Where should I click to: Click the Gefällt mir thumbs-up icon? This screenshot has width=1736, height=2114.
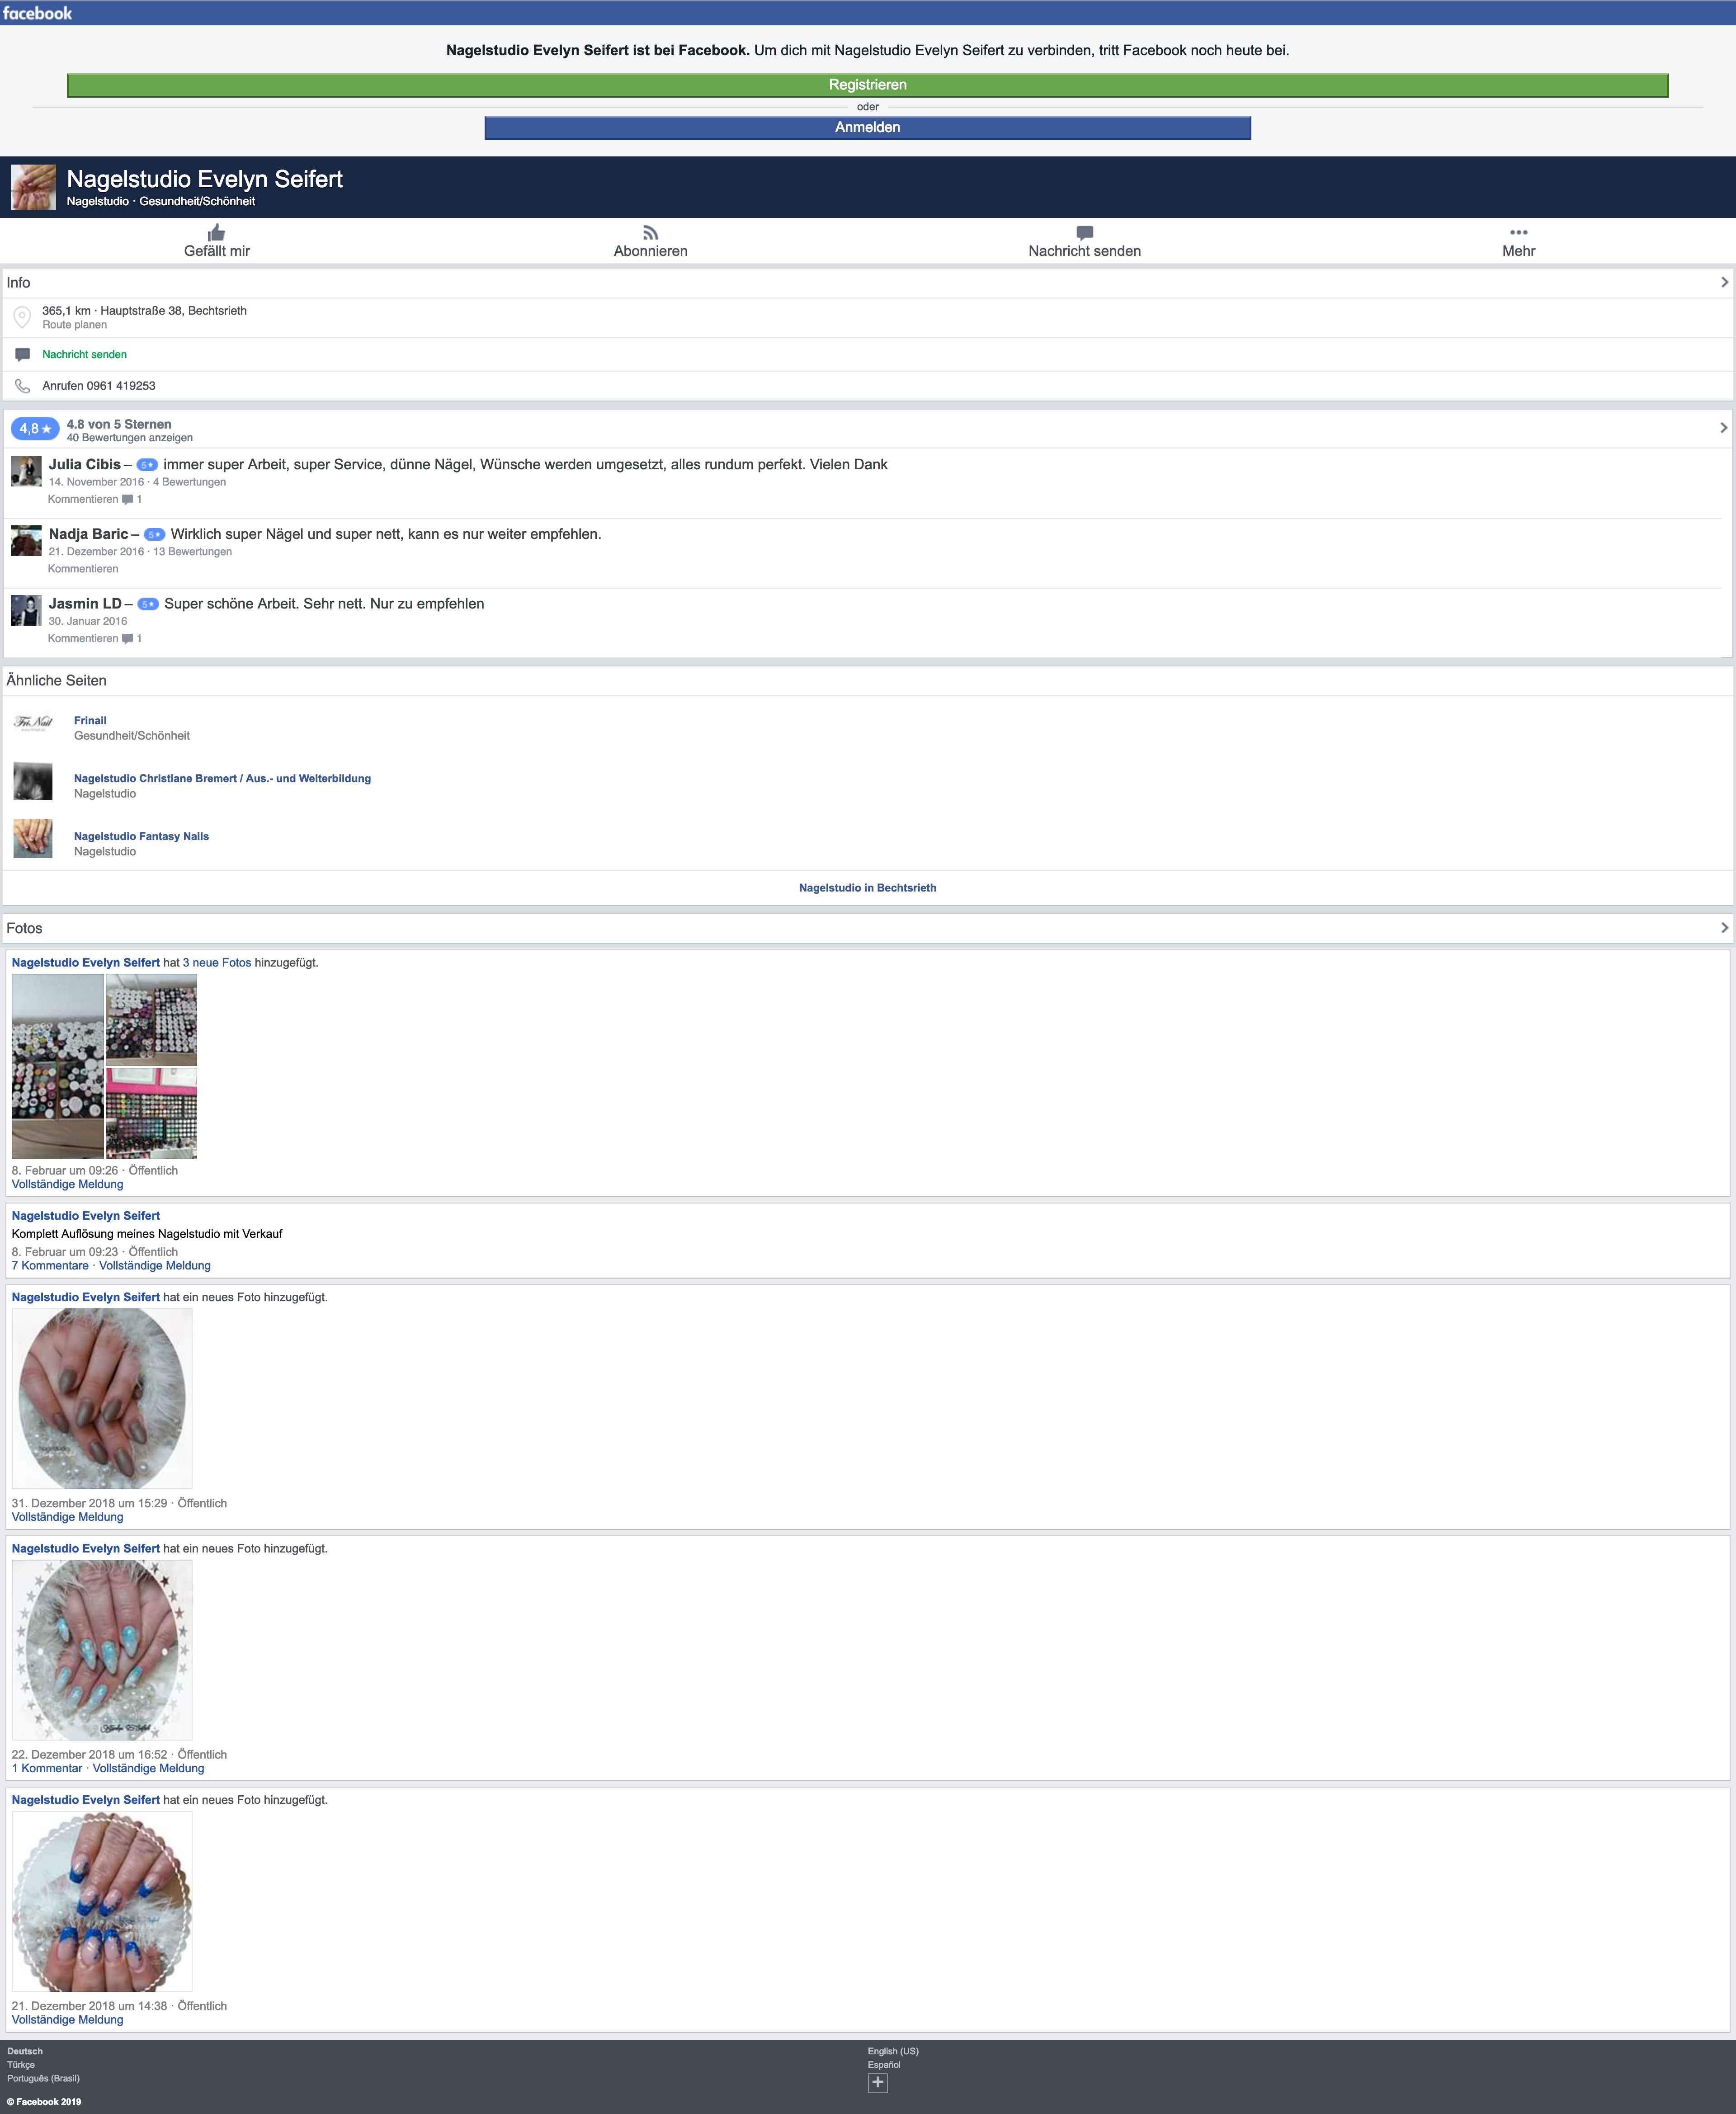[x=216, y=233]
